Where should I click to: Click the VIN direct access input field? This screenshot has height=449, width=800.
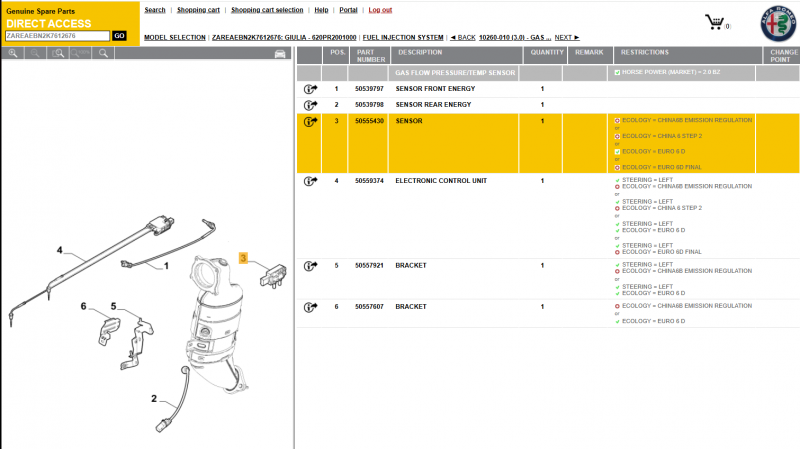[x=57, y=36]
